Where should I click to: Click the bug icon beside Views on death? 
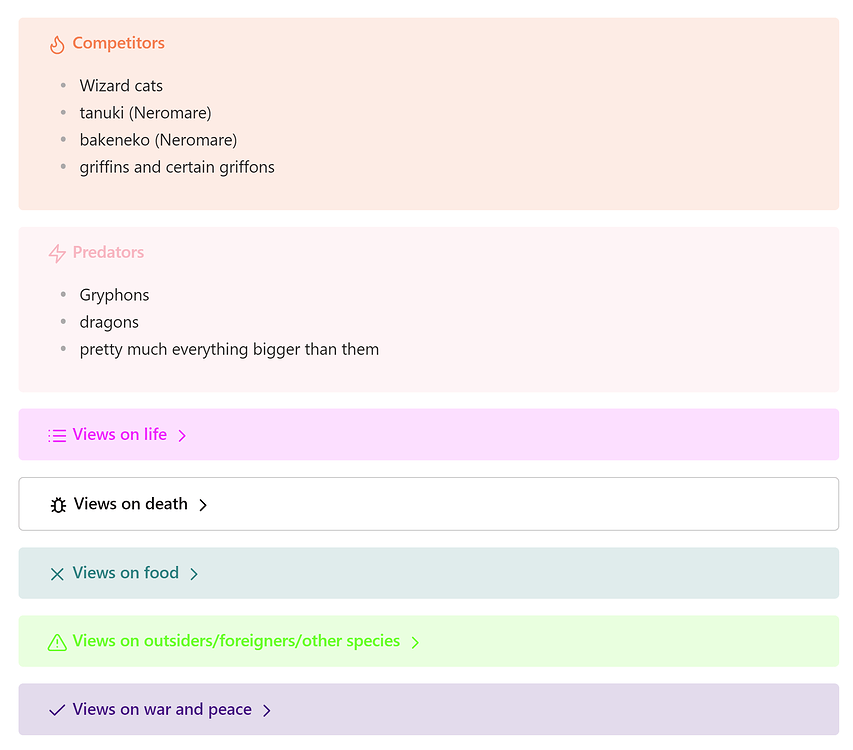[x=58, y=505]
